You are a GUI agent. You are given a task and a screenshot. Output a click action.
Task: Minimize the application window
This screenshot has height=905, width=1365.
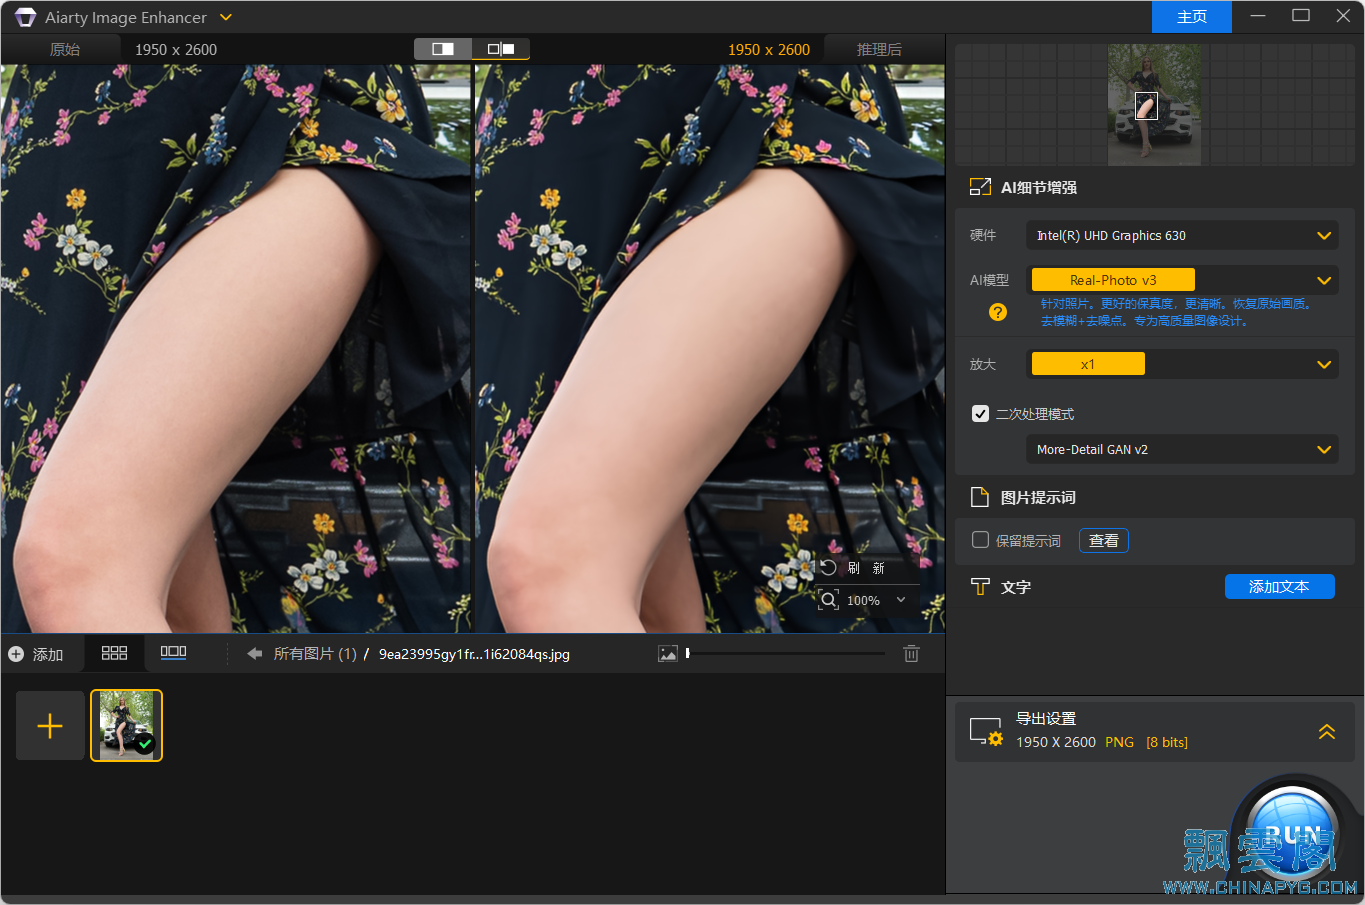(x=1258, y=16)
